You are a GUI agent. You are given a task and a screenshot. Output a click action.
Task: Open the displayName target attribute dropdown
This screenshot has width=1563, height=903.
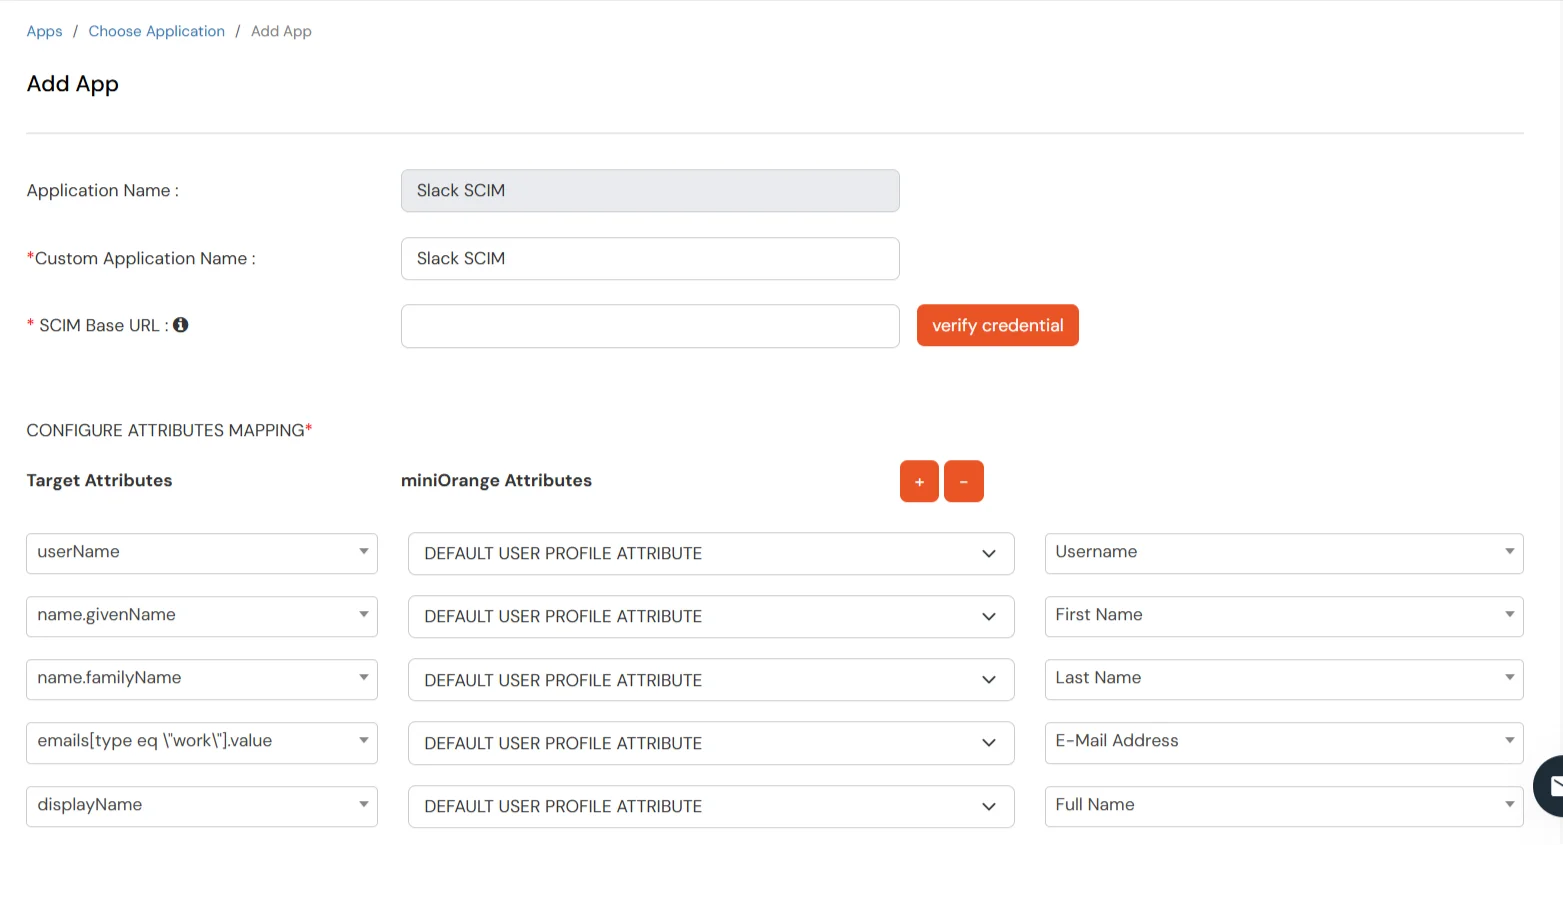point(201,806)
